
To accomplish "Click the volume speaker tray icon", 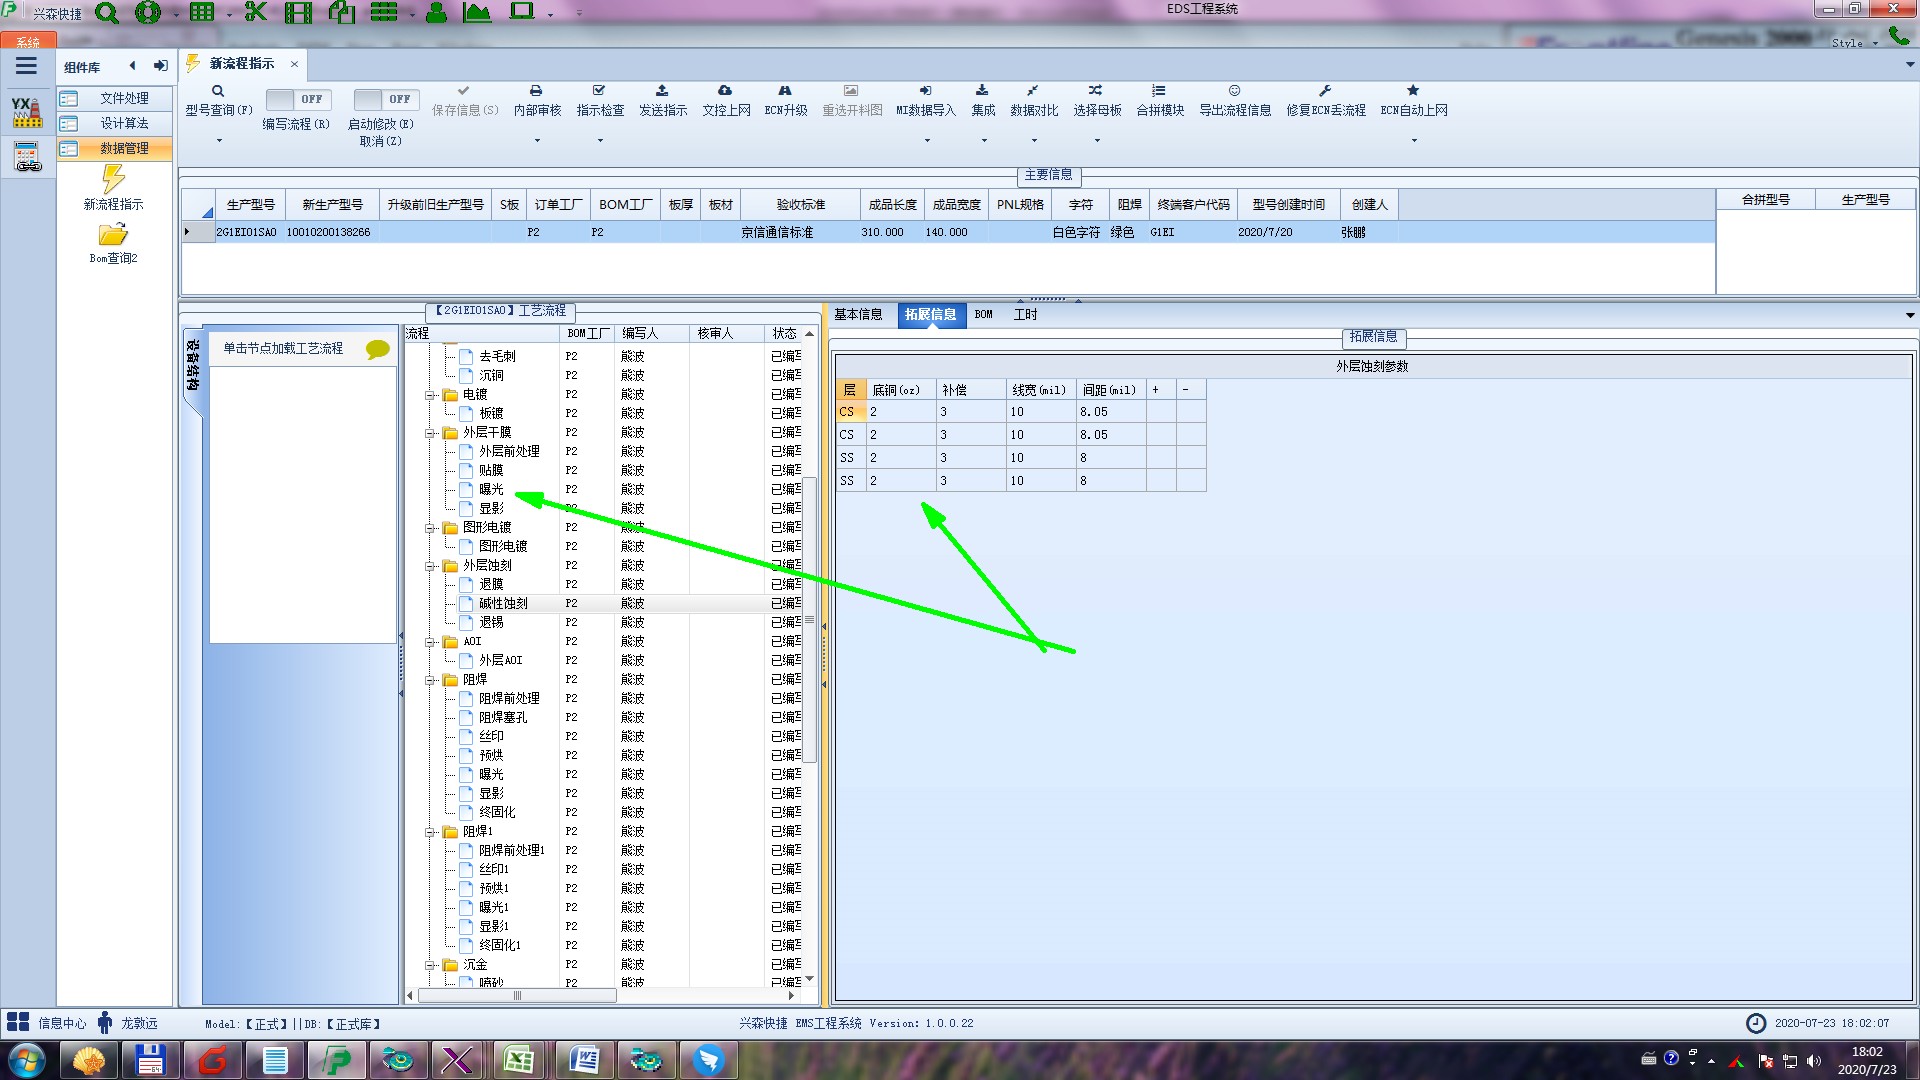I will [x=1813, y=1061].
